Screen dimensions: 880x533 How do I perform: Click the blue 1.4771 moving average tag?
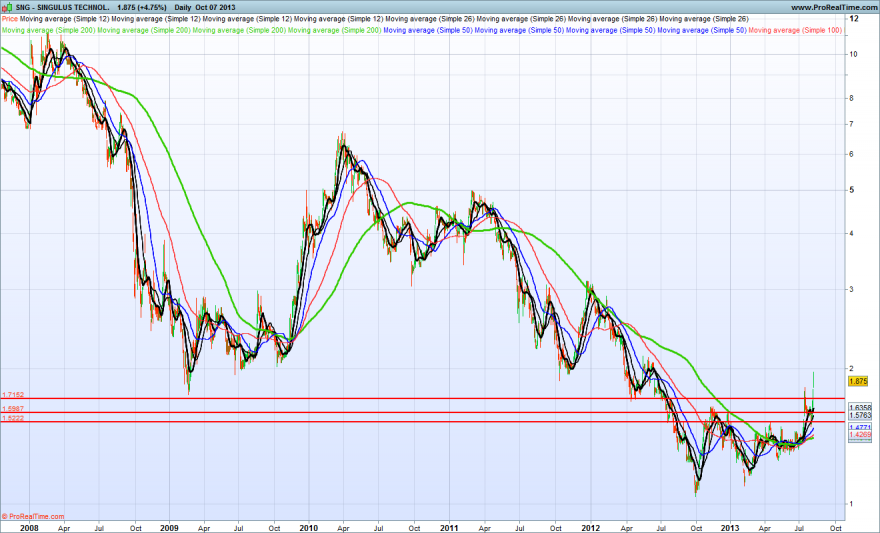pos(860,428)
